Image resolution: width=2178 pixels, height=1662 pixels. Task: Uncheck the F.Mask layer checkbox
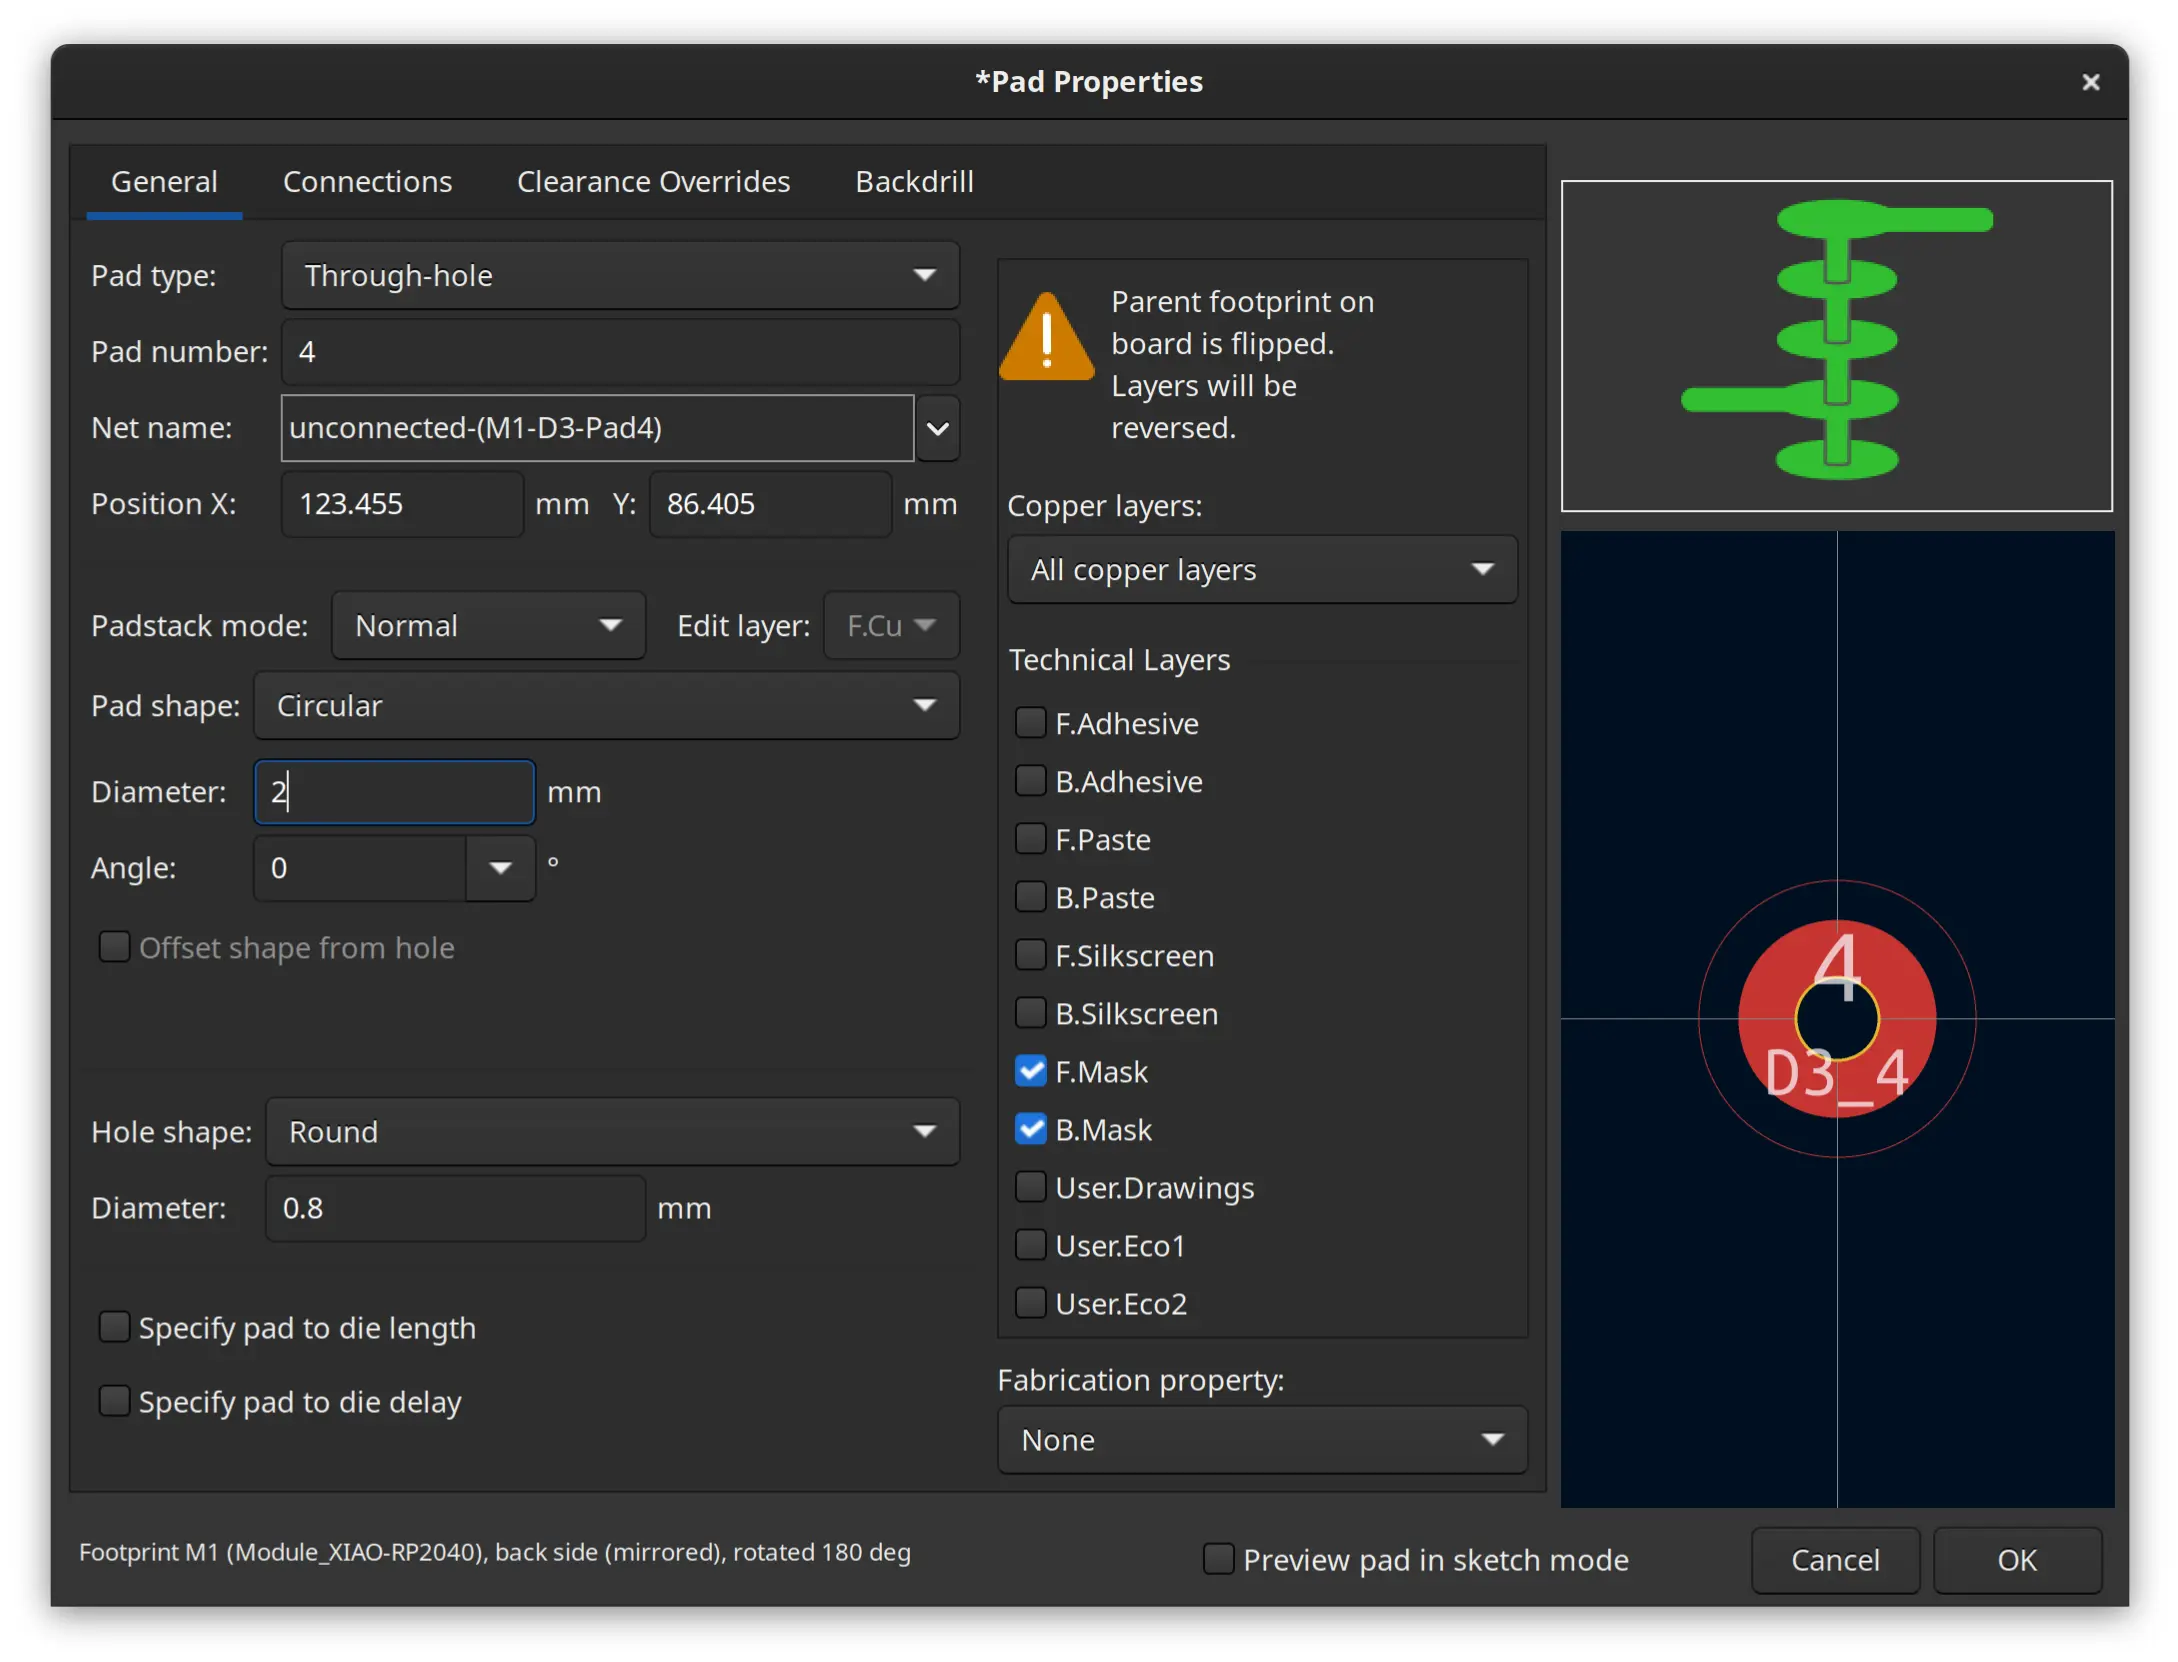pyautogui.click(x=1030, y=1072)
